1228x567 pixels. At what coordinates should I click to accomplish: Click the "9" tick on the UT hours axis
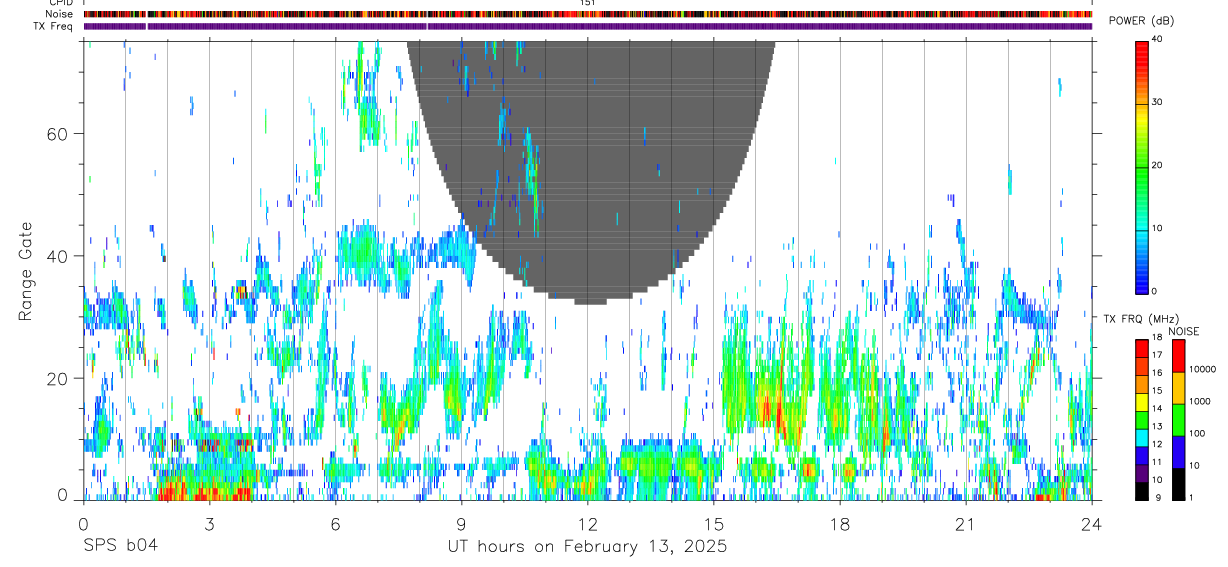(461, 524)
